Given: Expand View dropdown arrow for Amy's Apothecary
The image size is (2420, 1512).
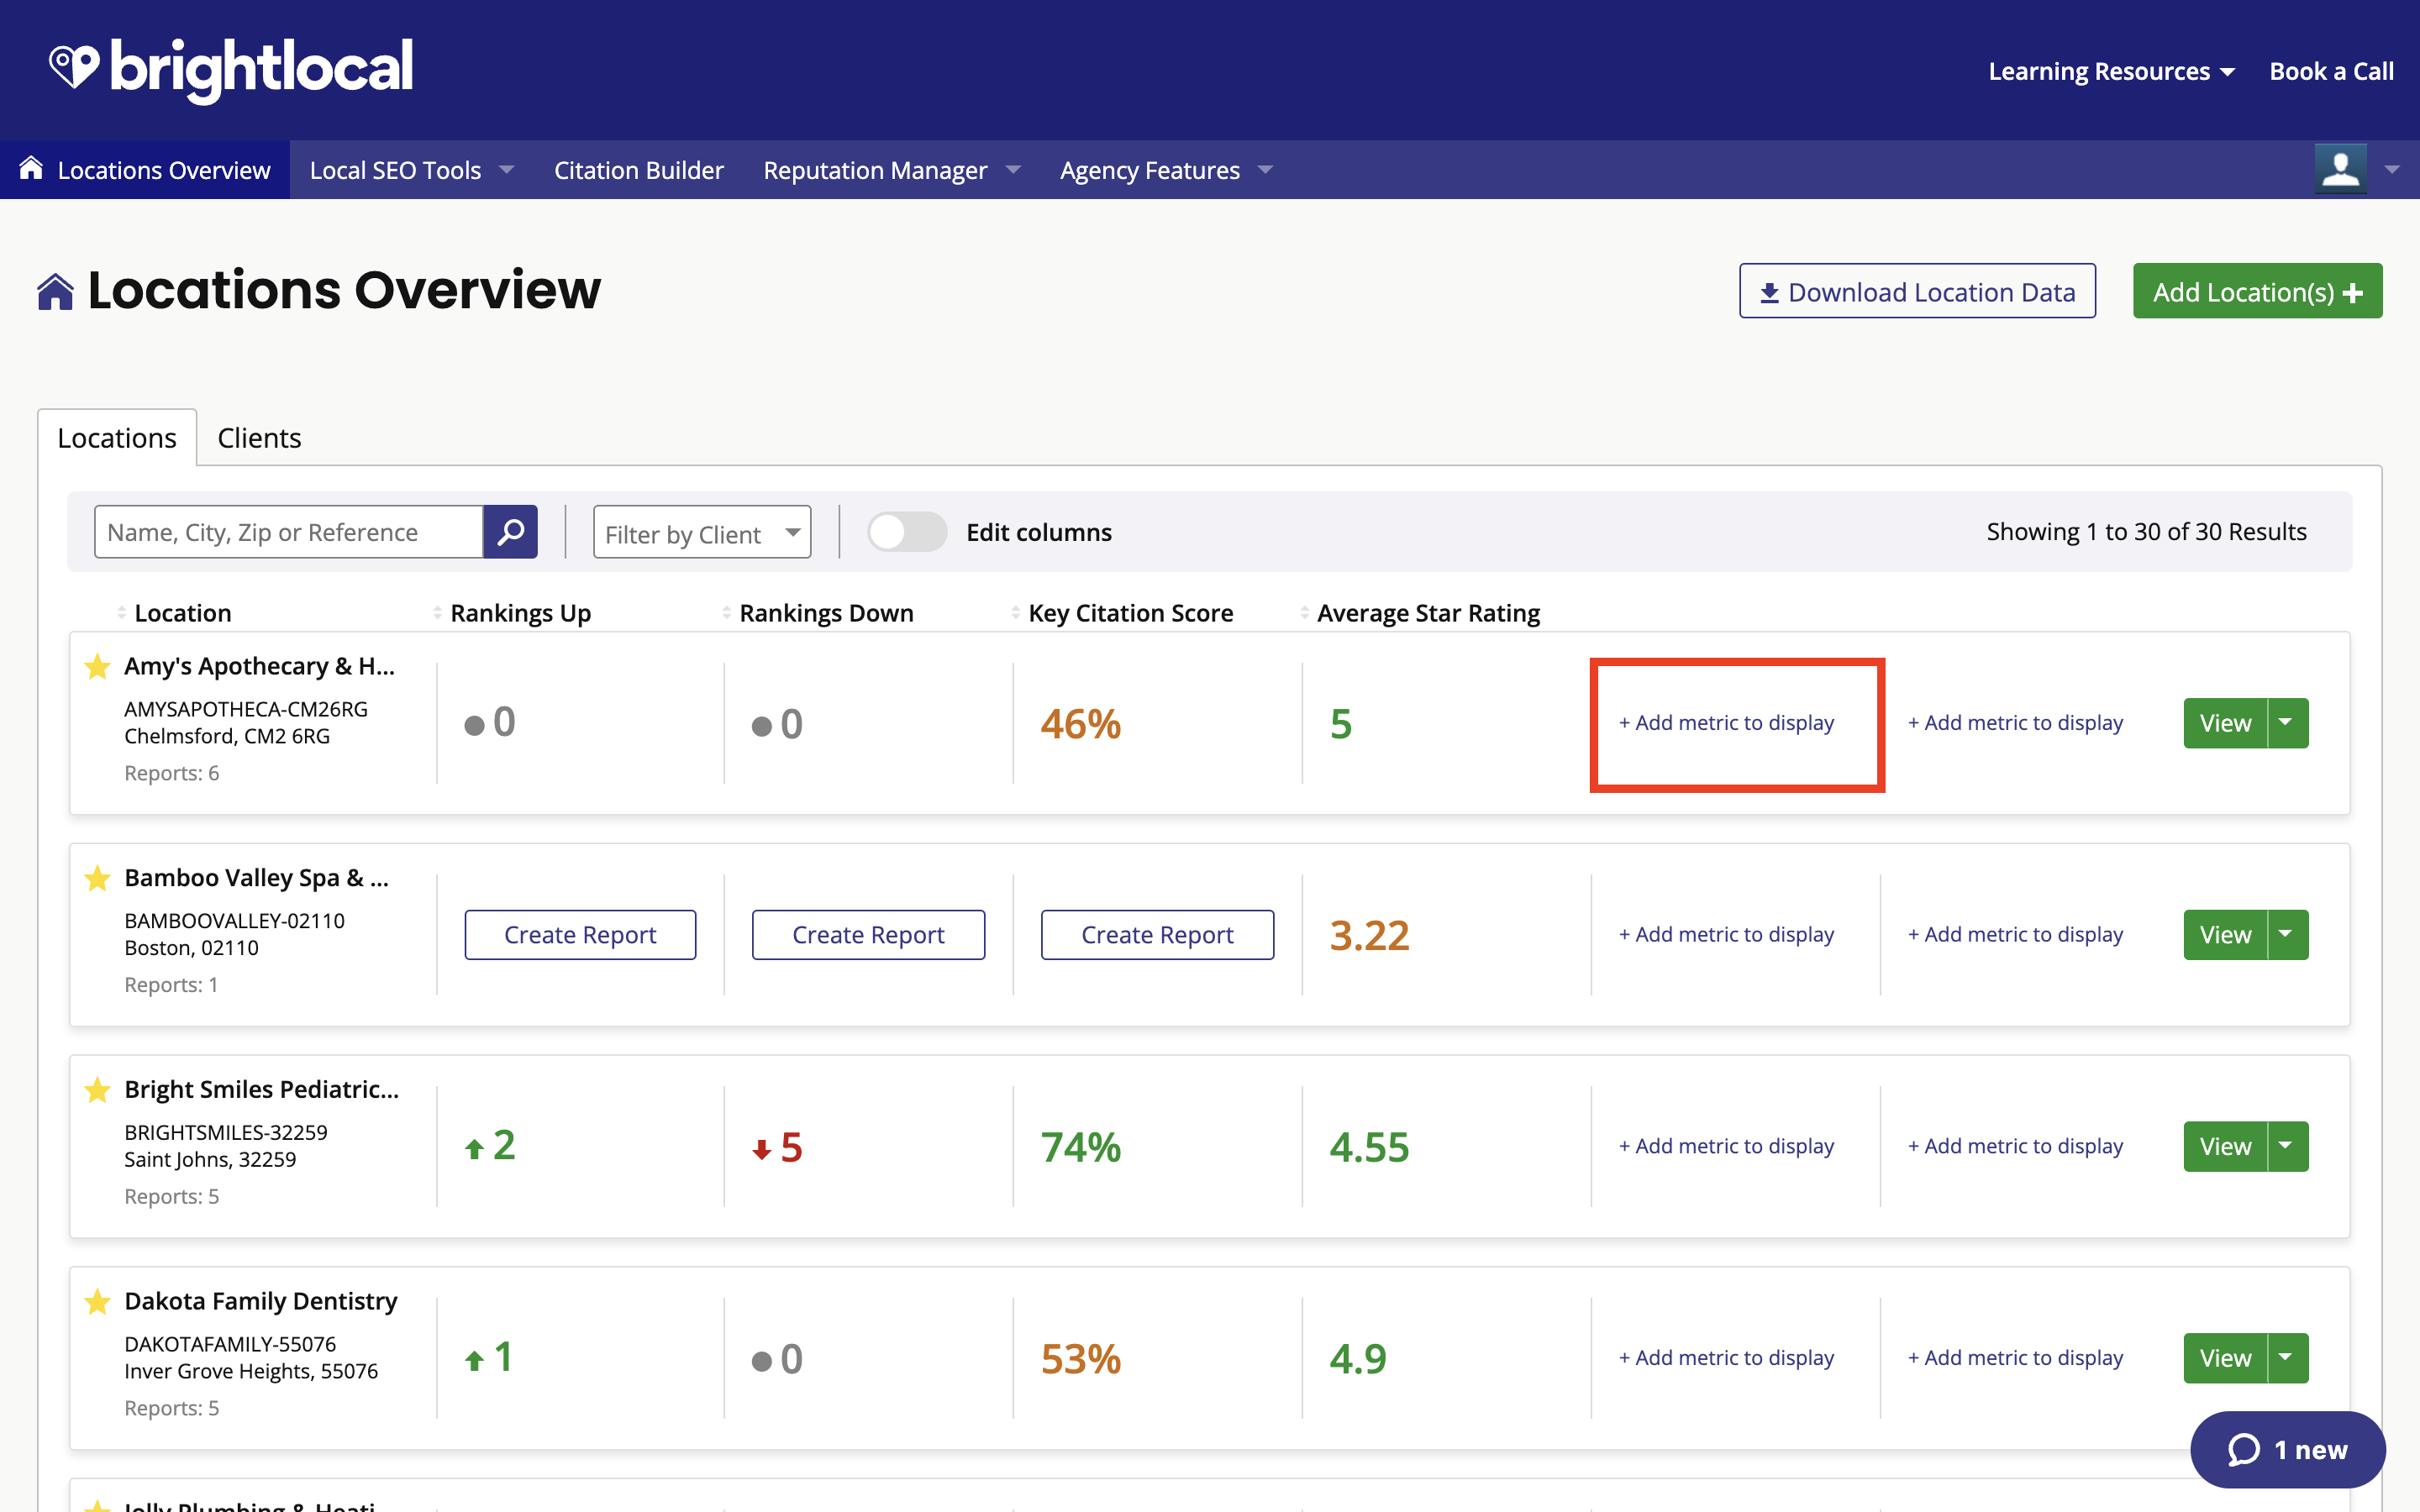Looking at the screenshot, I should pyautogui.click(x=2287, y=723).
